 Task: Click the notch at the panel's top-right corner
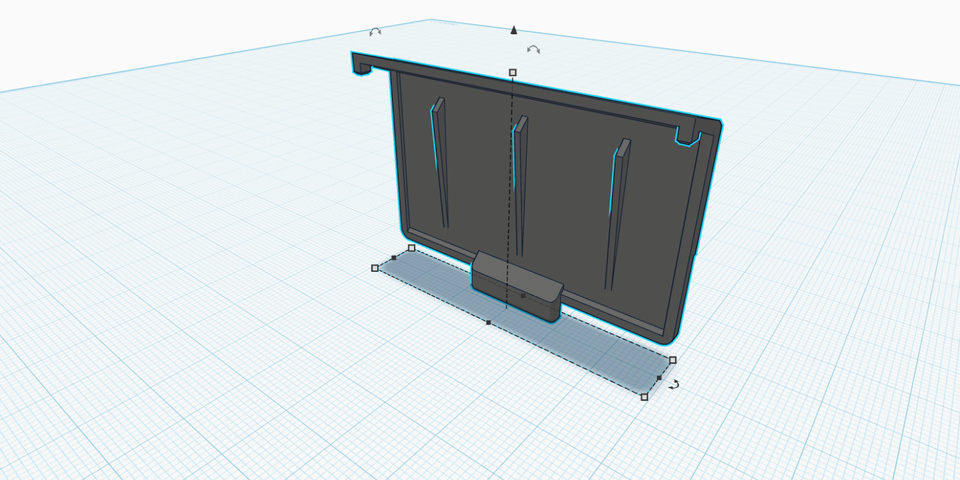[688, 135]
